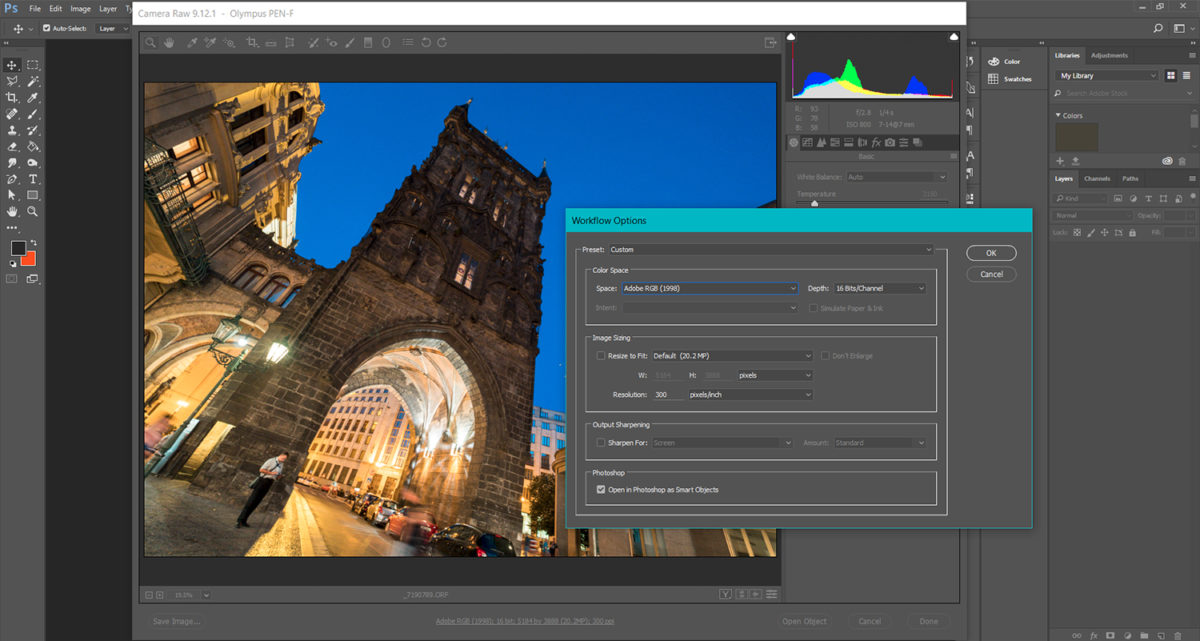Click Cancel in Workflow Options dialog
1200x641 pixels.
coord(991,274)
